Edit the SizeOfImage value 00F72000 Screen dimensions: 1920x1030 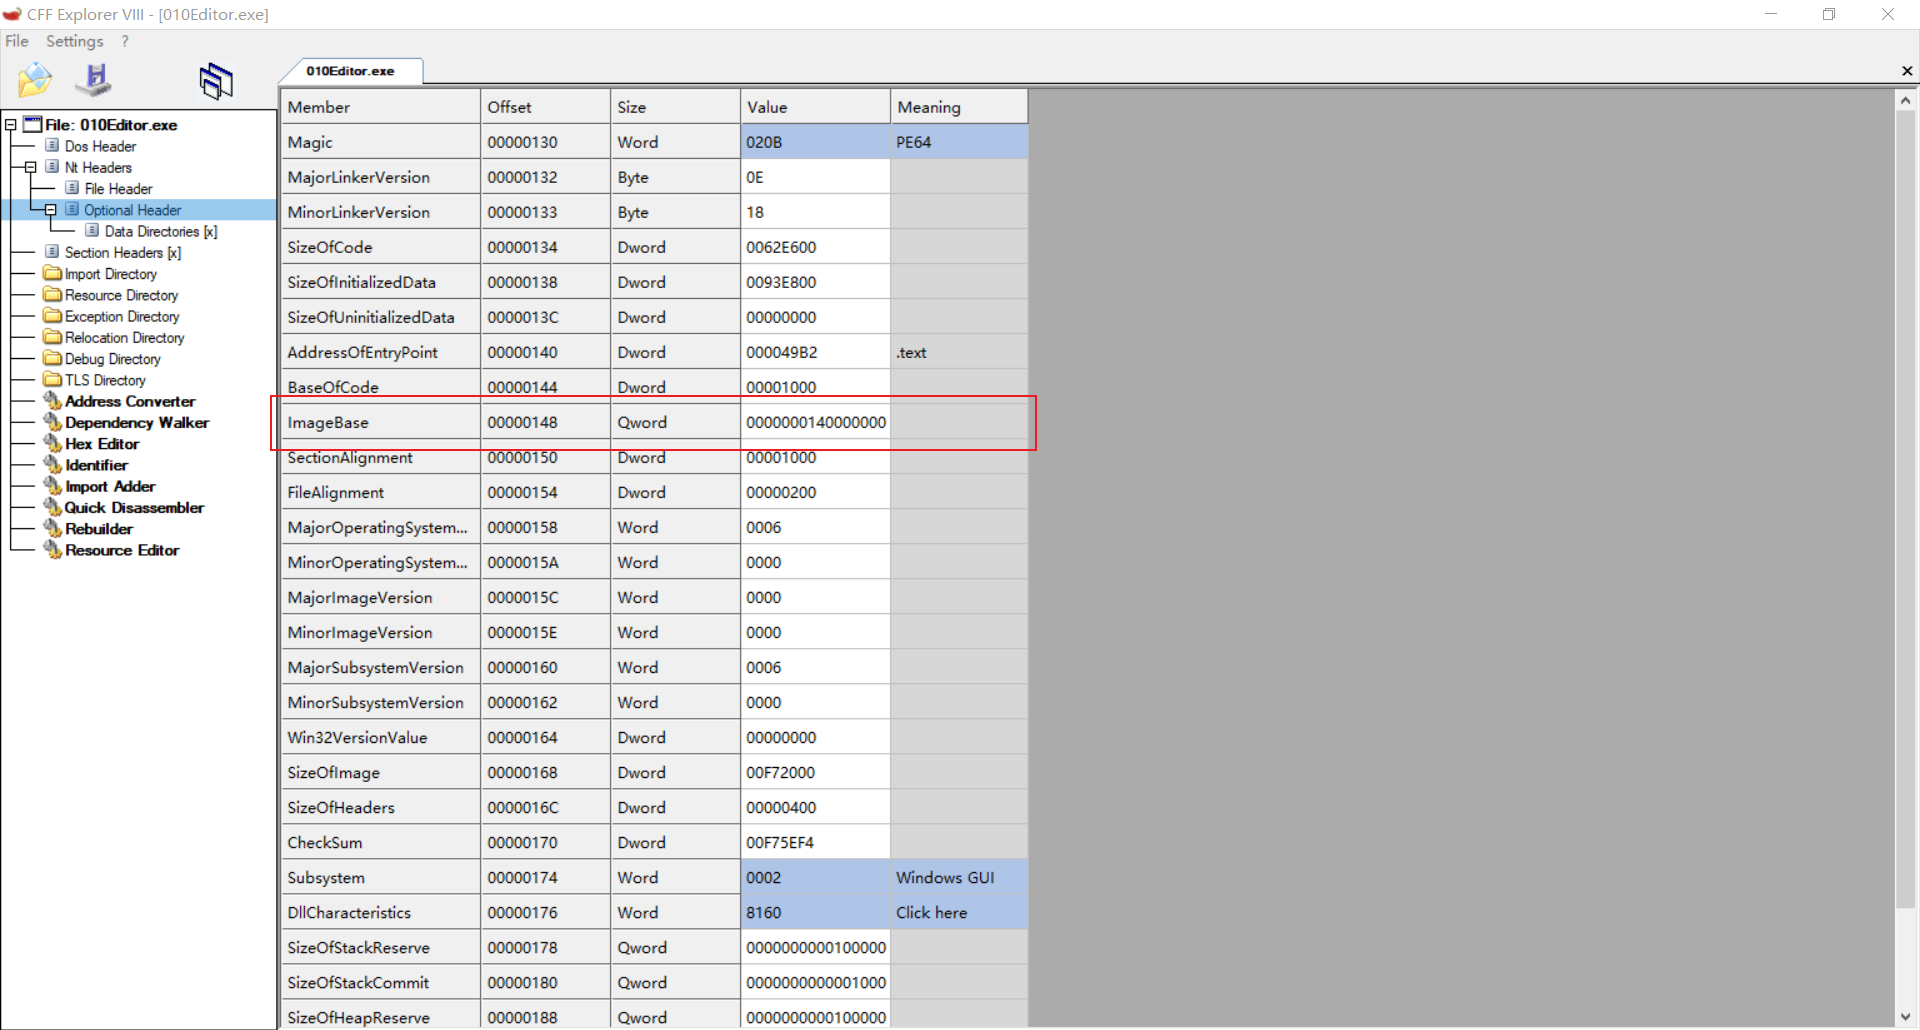pos(816,772)
